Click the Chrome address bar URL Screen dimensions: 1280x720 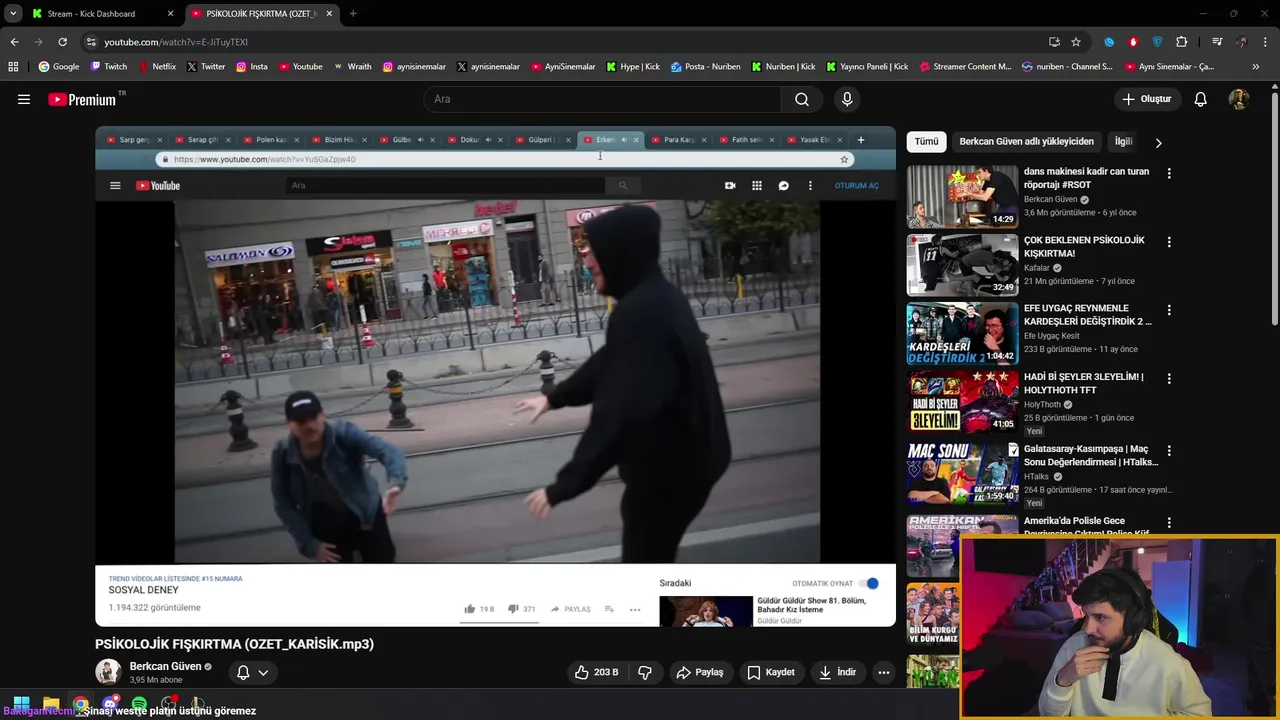point(176,42)
